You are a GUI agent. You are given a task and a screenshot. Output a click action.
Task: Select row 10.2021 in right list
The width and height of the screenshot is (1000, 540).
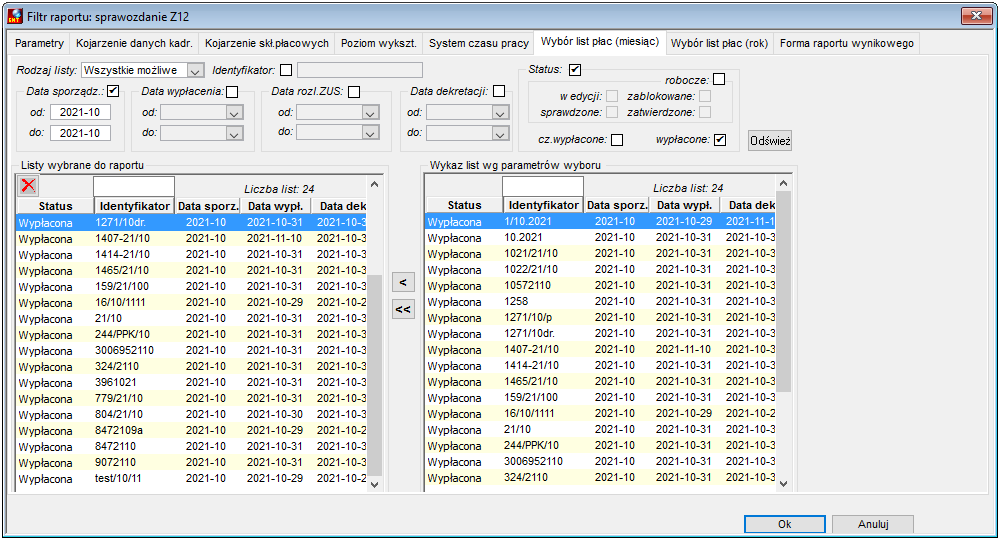pos(600,238)
